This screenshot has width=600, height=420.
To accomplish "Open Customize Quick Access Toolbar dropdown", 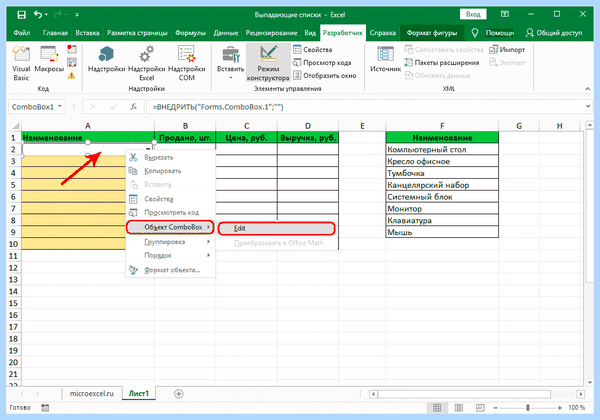I will [x=77, y=15].
